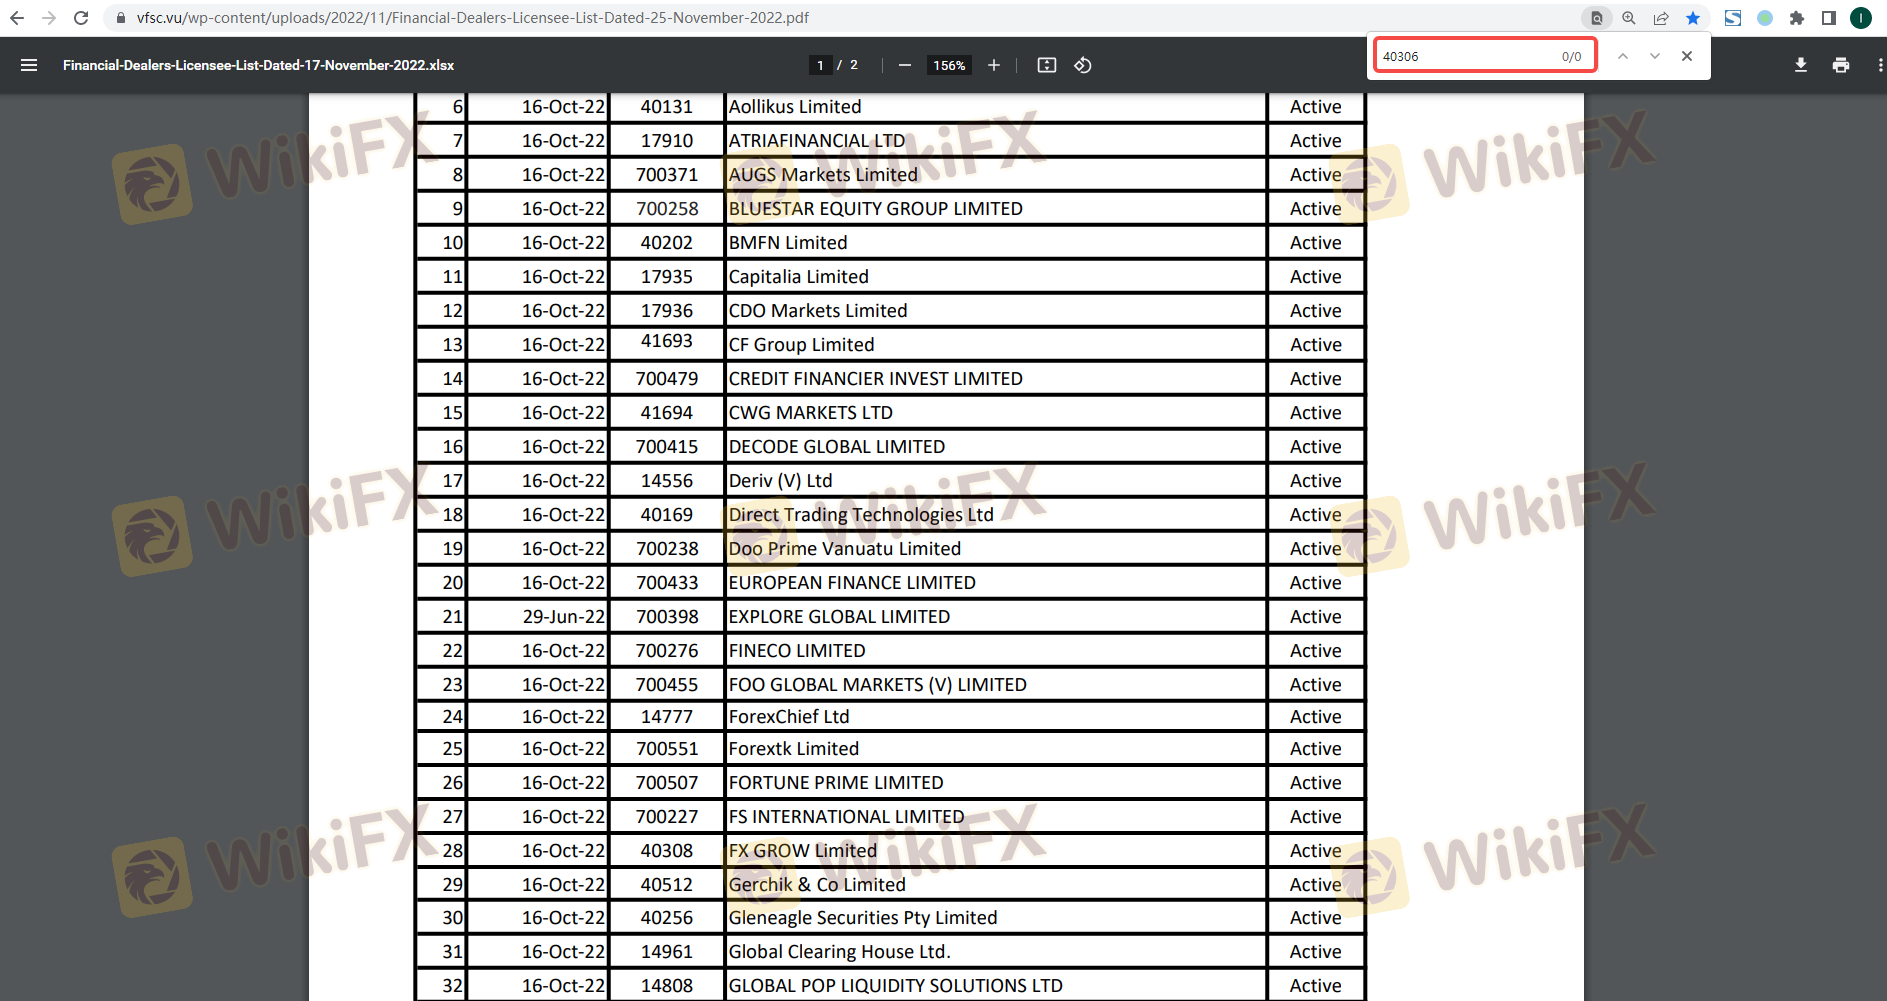Rotate the PDF counterclockwise
1887x1001 pixels.
pyautogui.click(x=1083, y=65)
